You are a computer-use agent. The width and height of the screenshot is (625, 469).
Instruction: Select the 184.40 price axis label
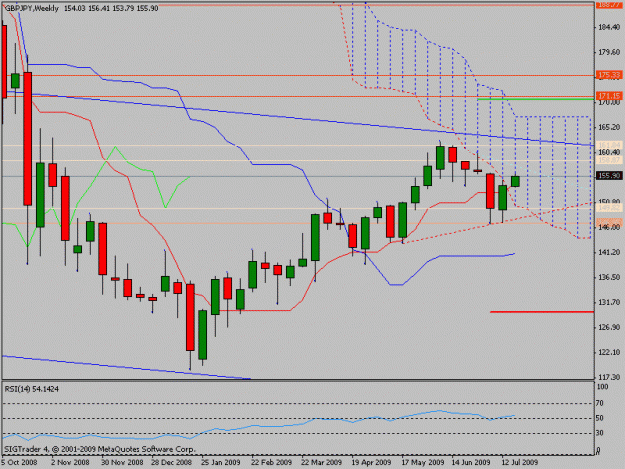[x=609, y=27]
